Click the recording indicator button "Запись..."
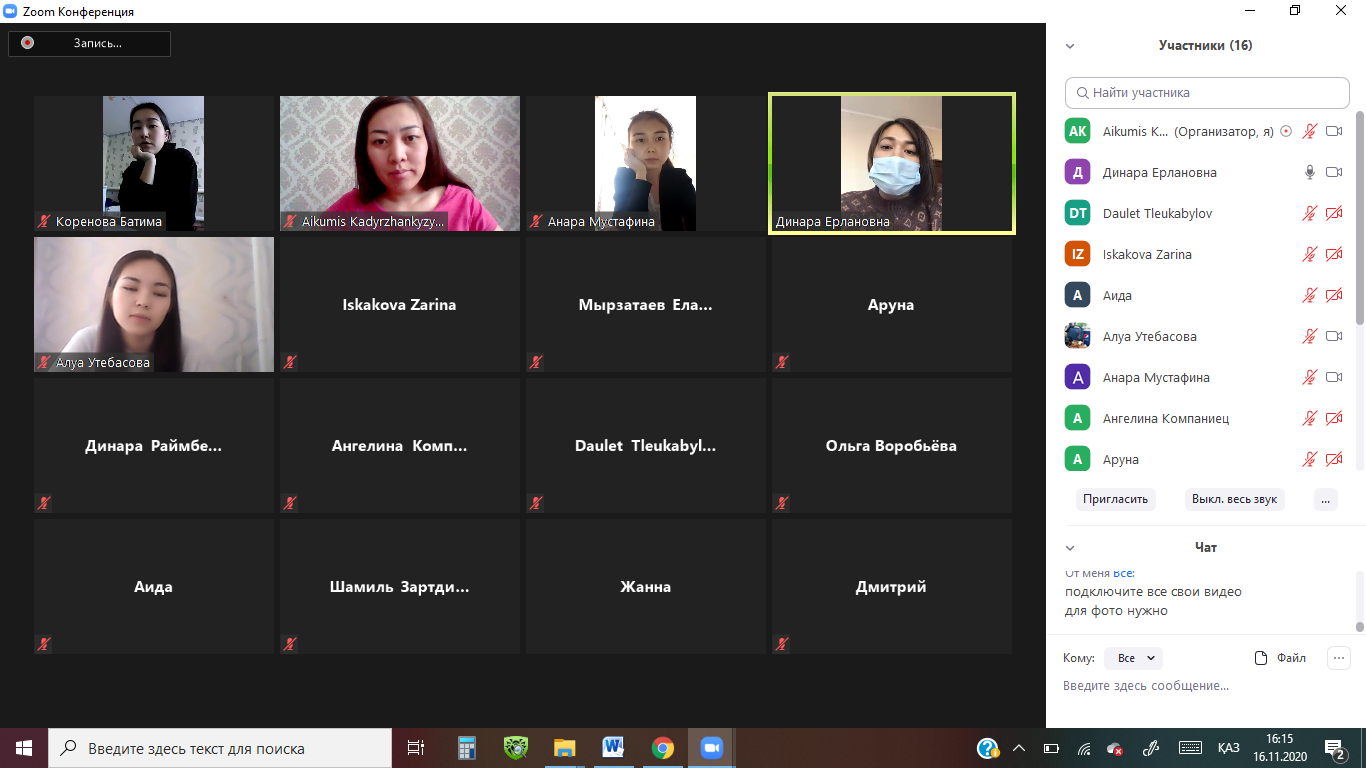 pyautogui.click(x=89, y=43)
